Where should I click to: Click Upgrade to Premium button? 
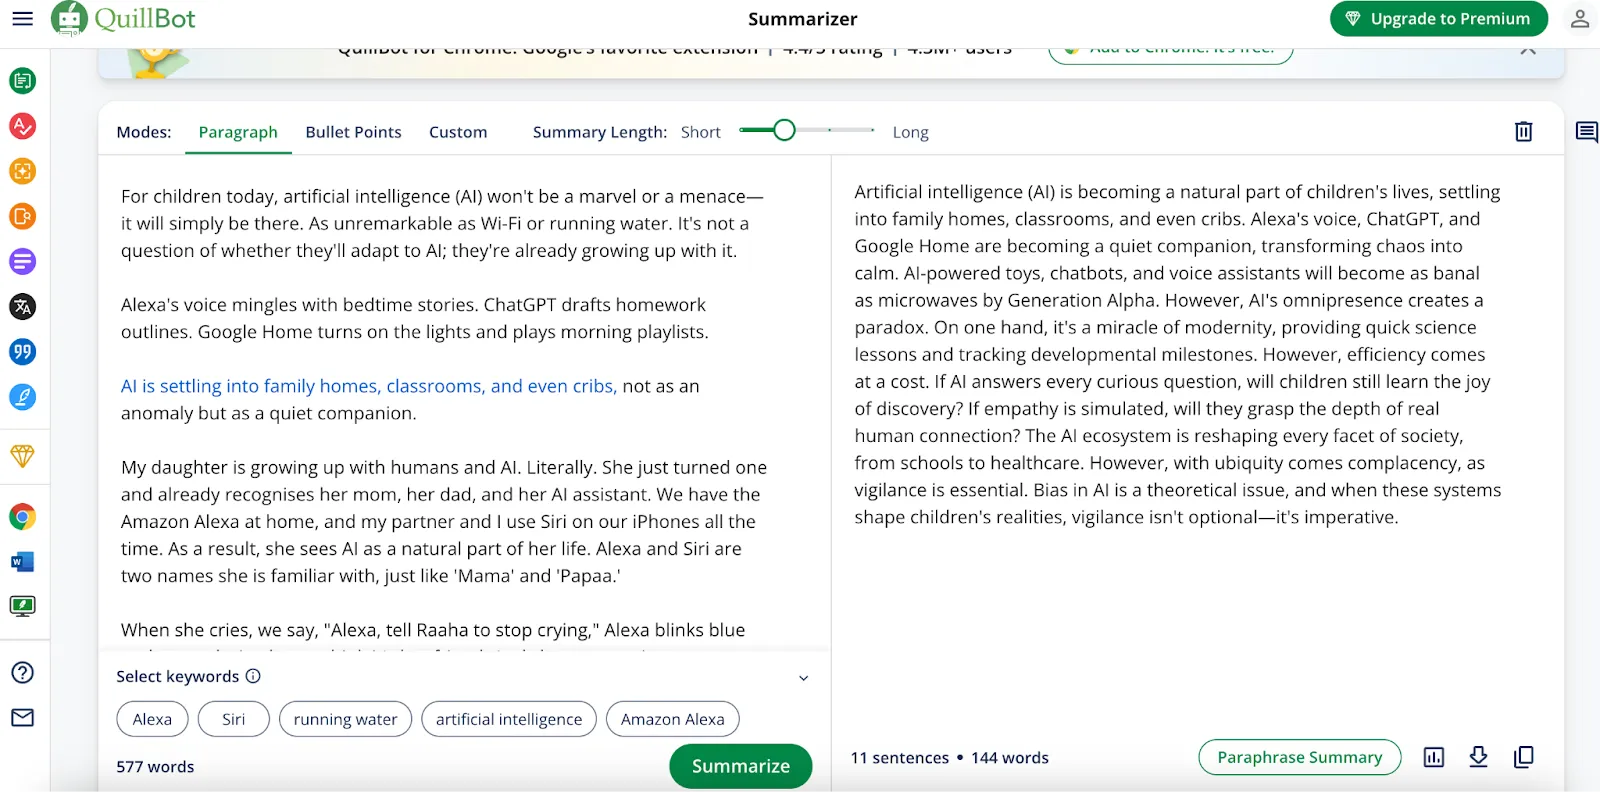point(1438,18)
